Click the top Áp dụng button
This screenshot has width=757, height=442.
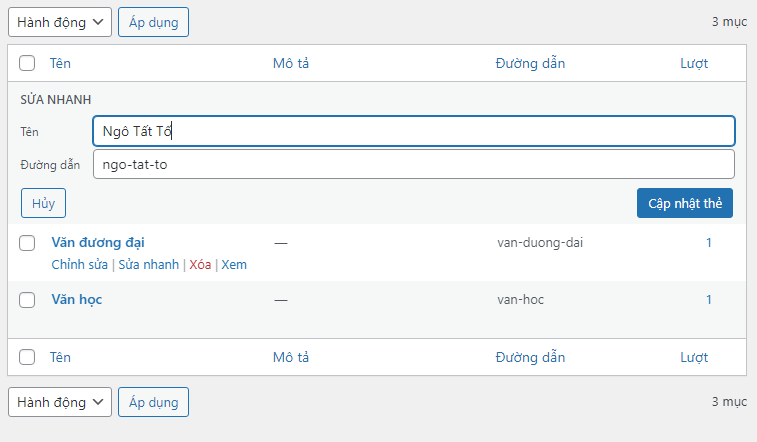pos(153,21)
